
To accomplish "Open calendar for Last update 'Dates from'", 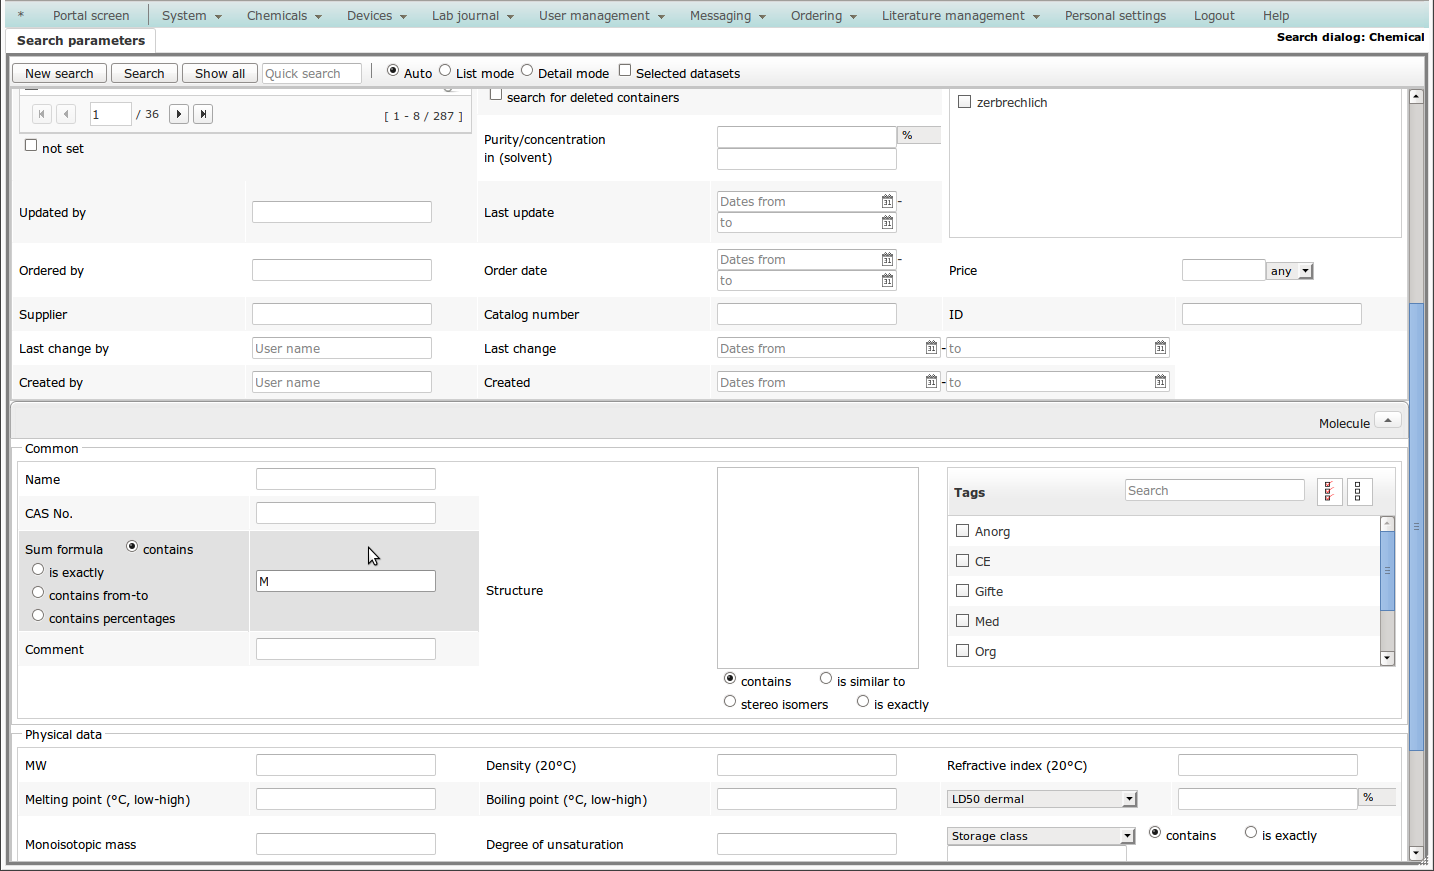I will [887, 202].
